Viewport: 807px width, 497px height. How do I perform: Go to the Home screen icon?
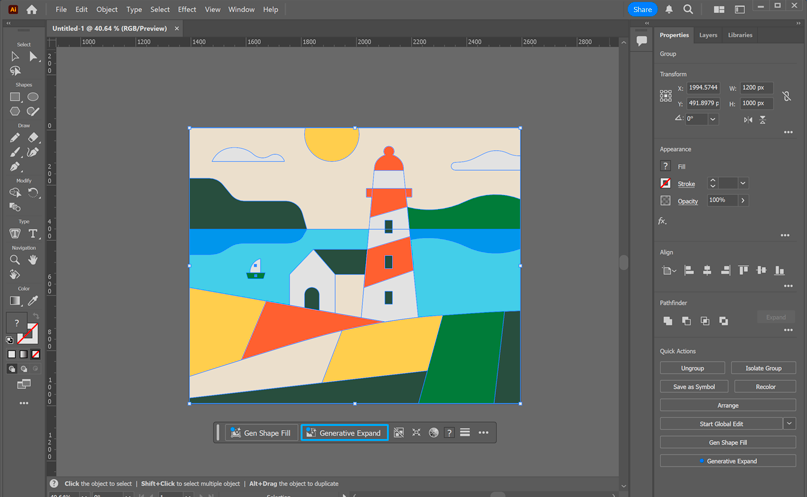[x=32, y=9]
